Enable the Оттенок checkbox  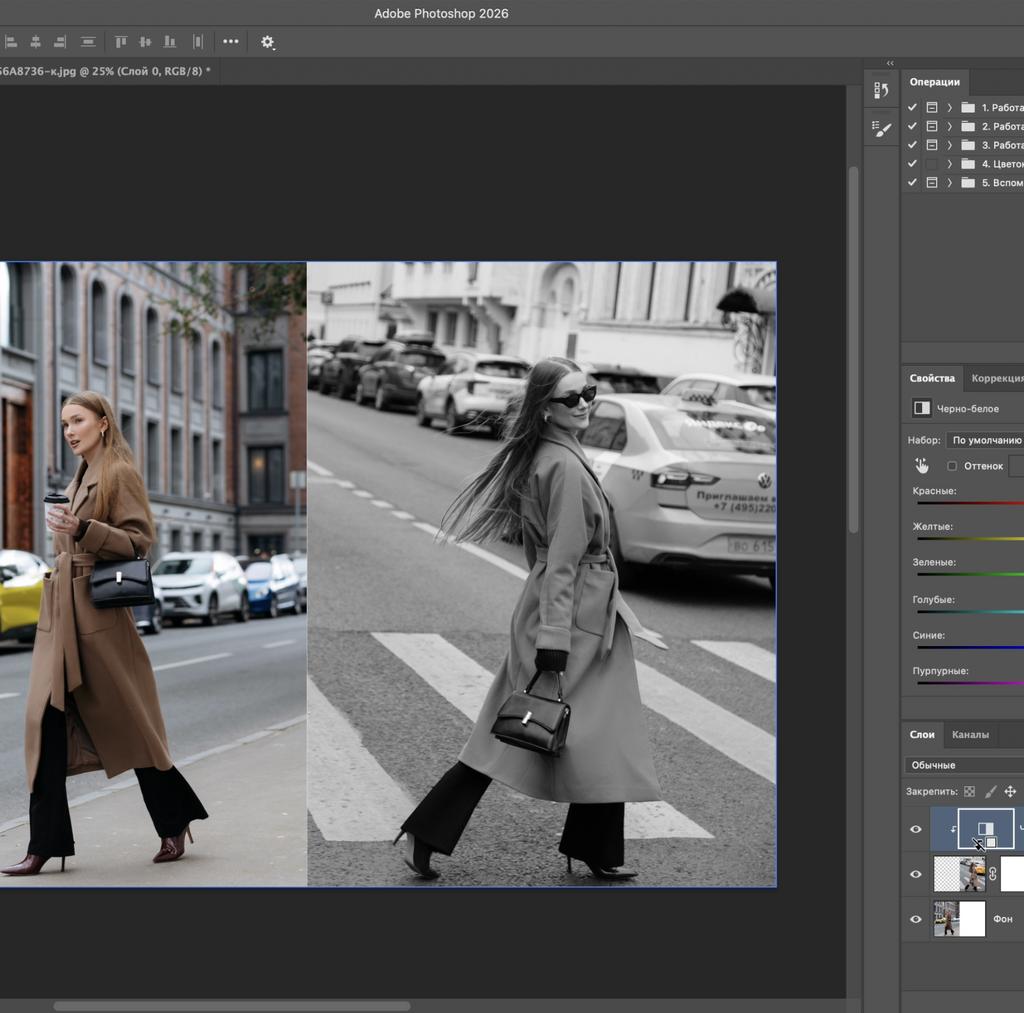[952, 465]
